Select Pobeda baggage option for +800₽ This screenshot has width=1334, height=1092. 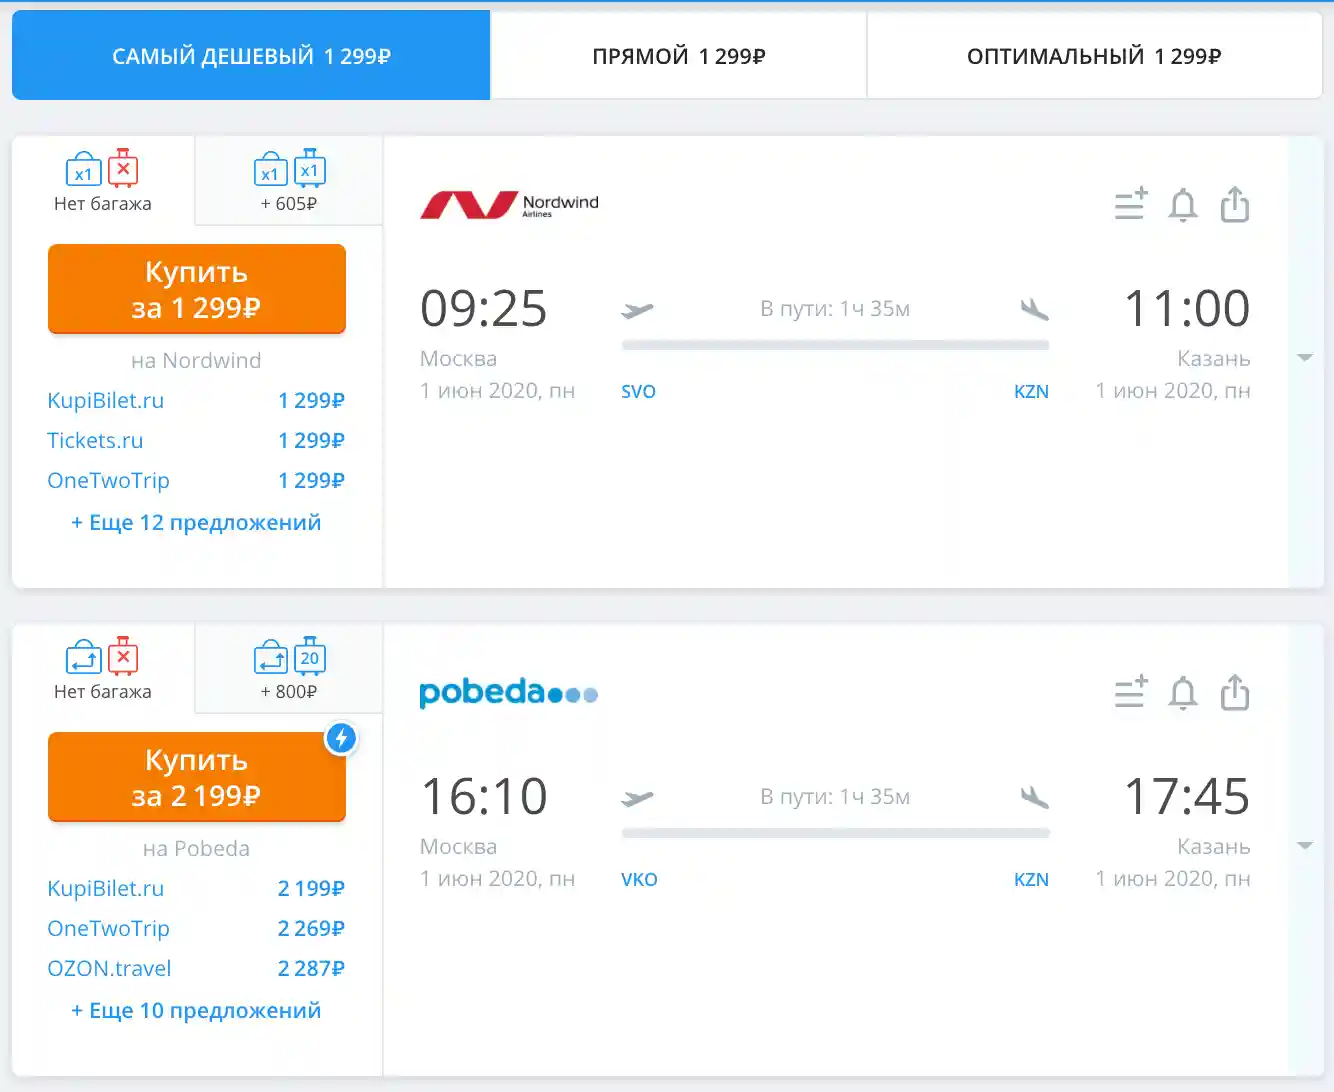click(x=289, y=670)
